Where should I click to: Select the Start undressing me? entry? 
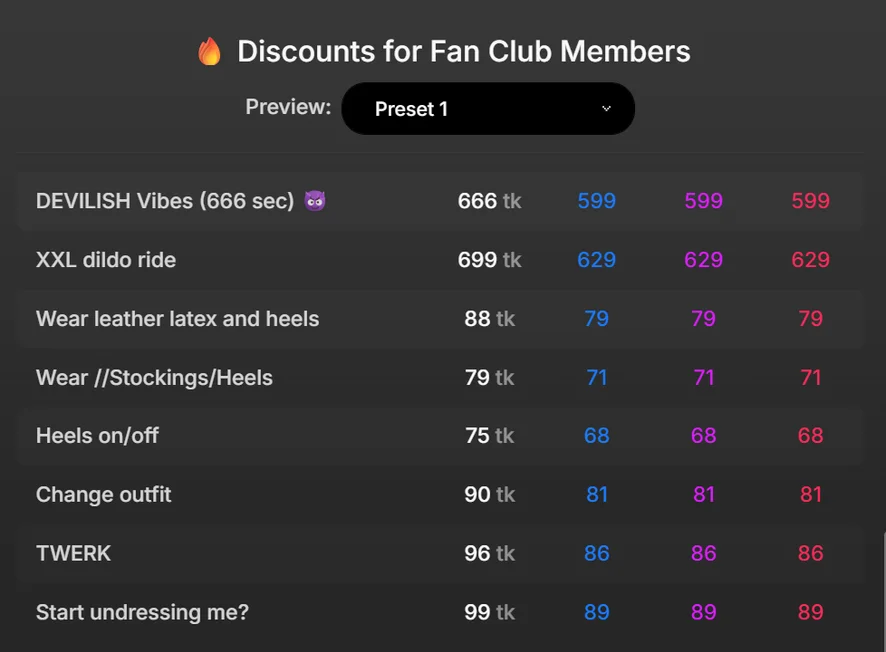142,612
